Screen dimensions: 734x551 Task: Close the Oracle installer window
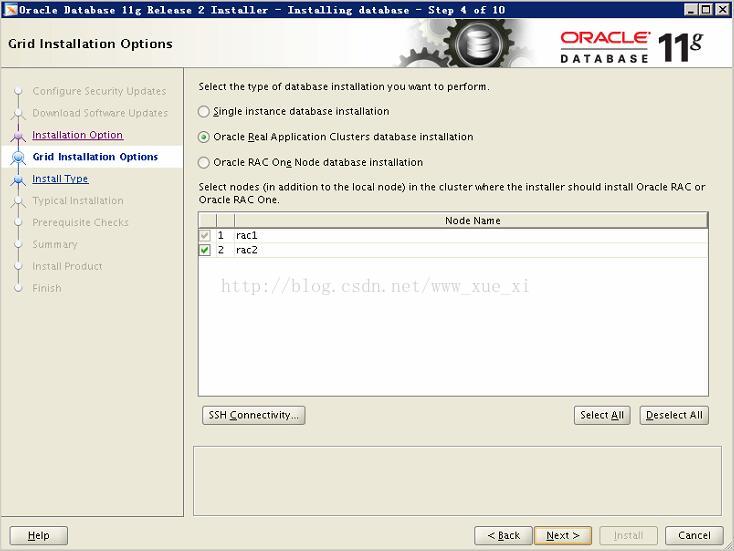pos(722,9)
